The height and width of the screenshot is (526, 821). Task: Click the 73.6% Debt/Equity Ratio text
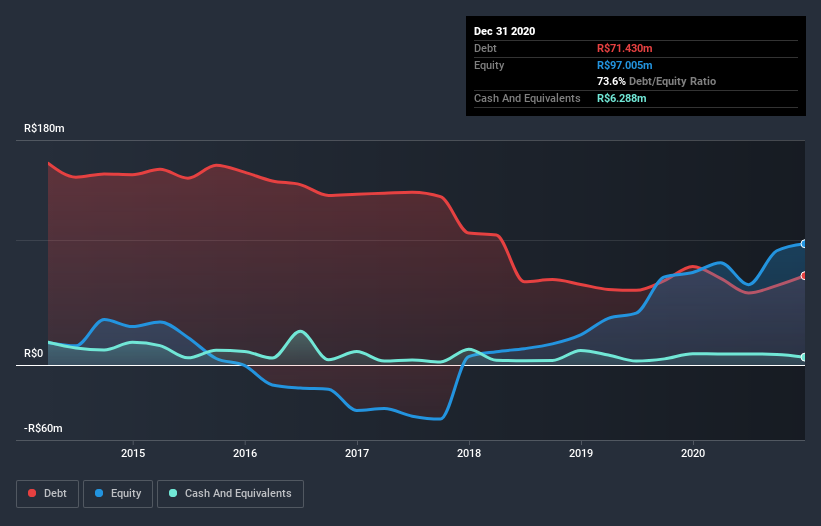click(657, 81)
